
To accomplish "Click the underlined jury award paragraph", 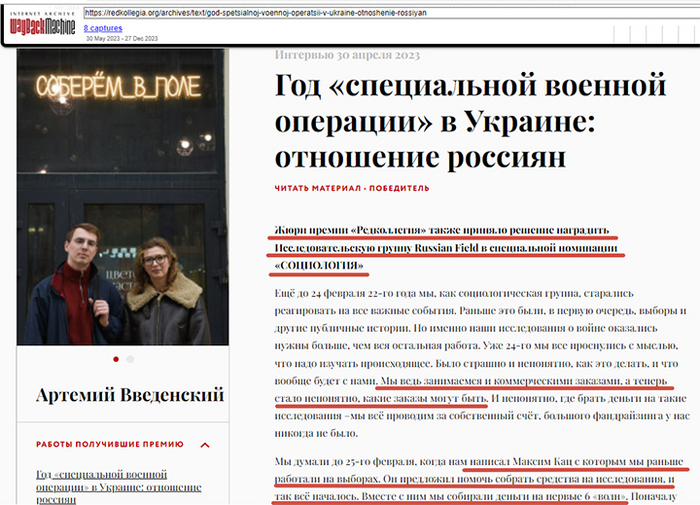I will click(446, 248).
